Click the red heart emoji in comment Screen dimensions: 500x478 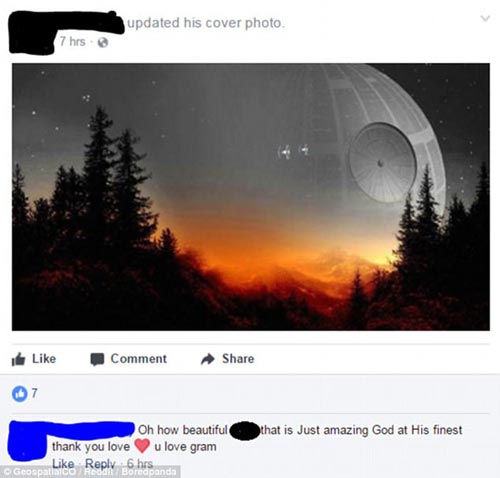click(x=142, y=446)
